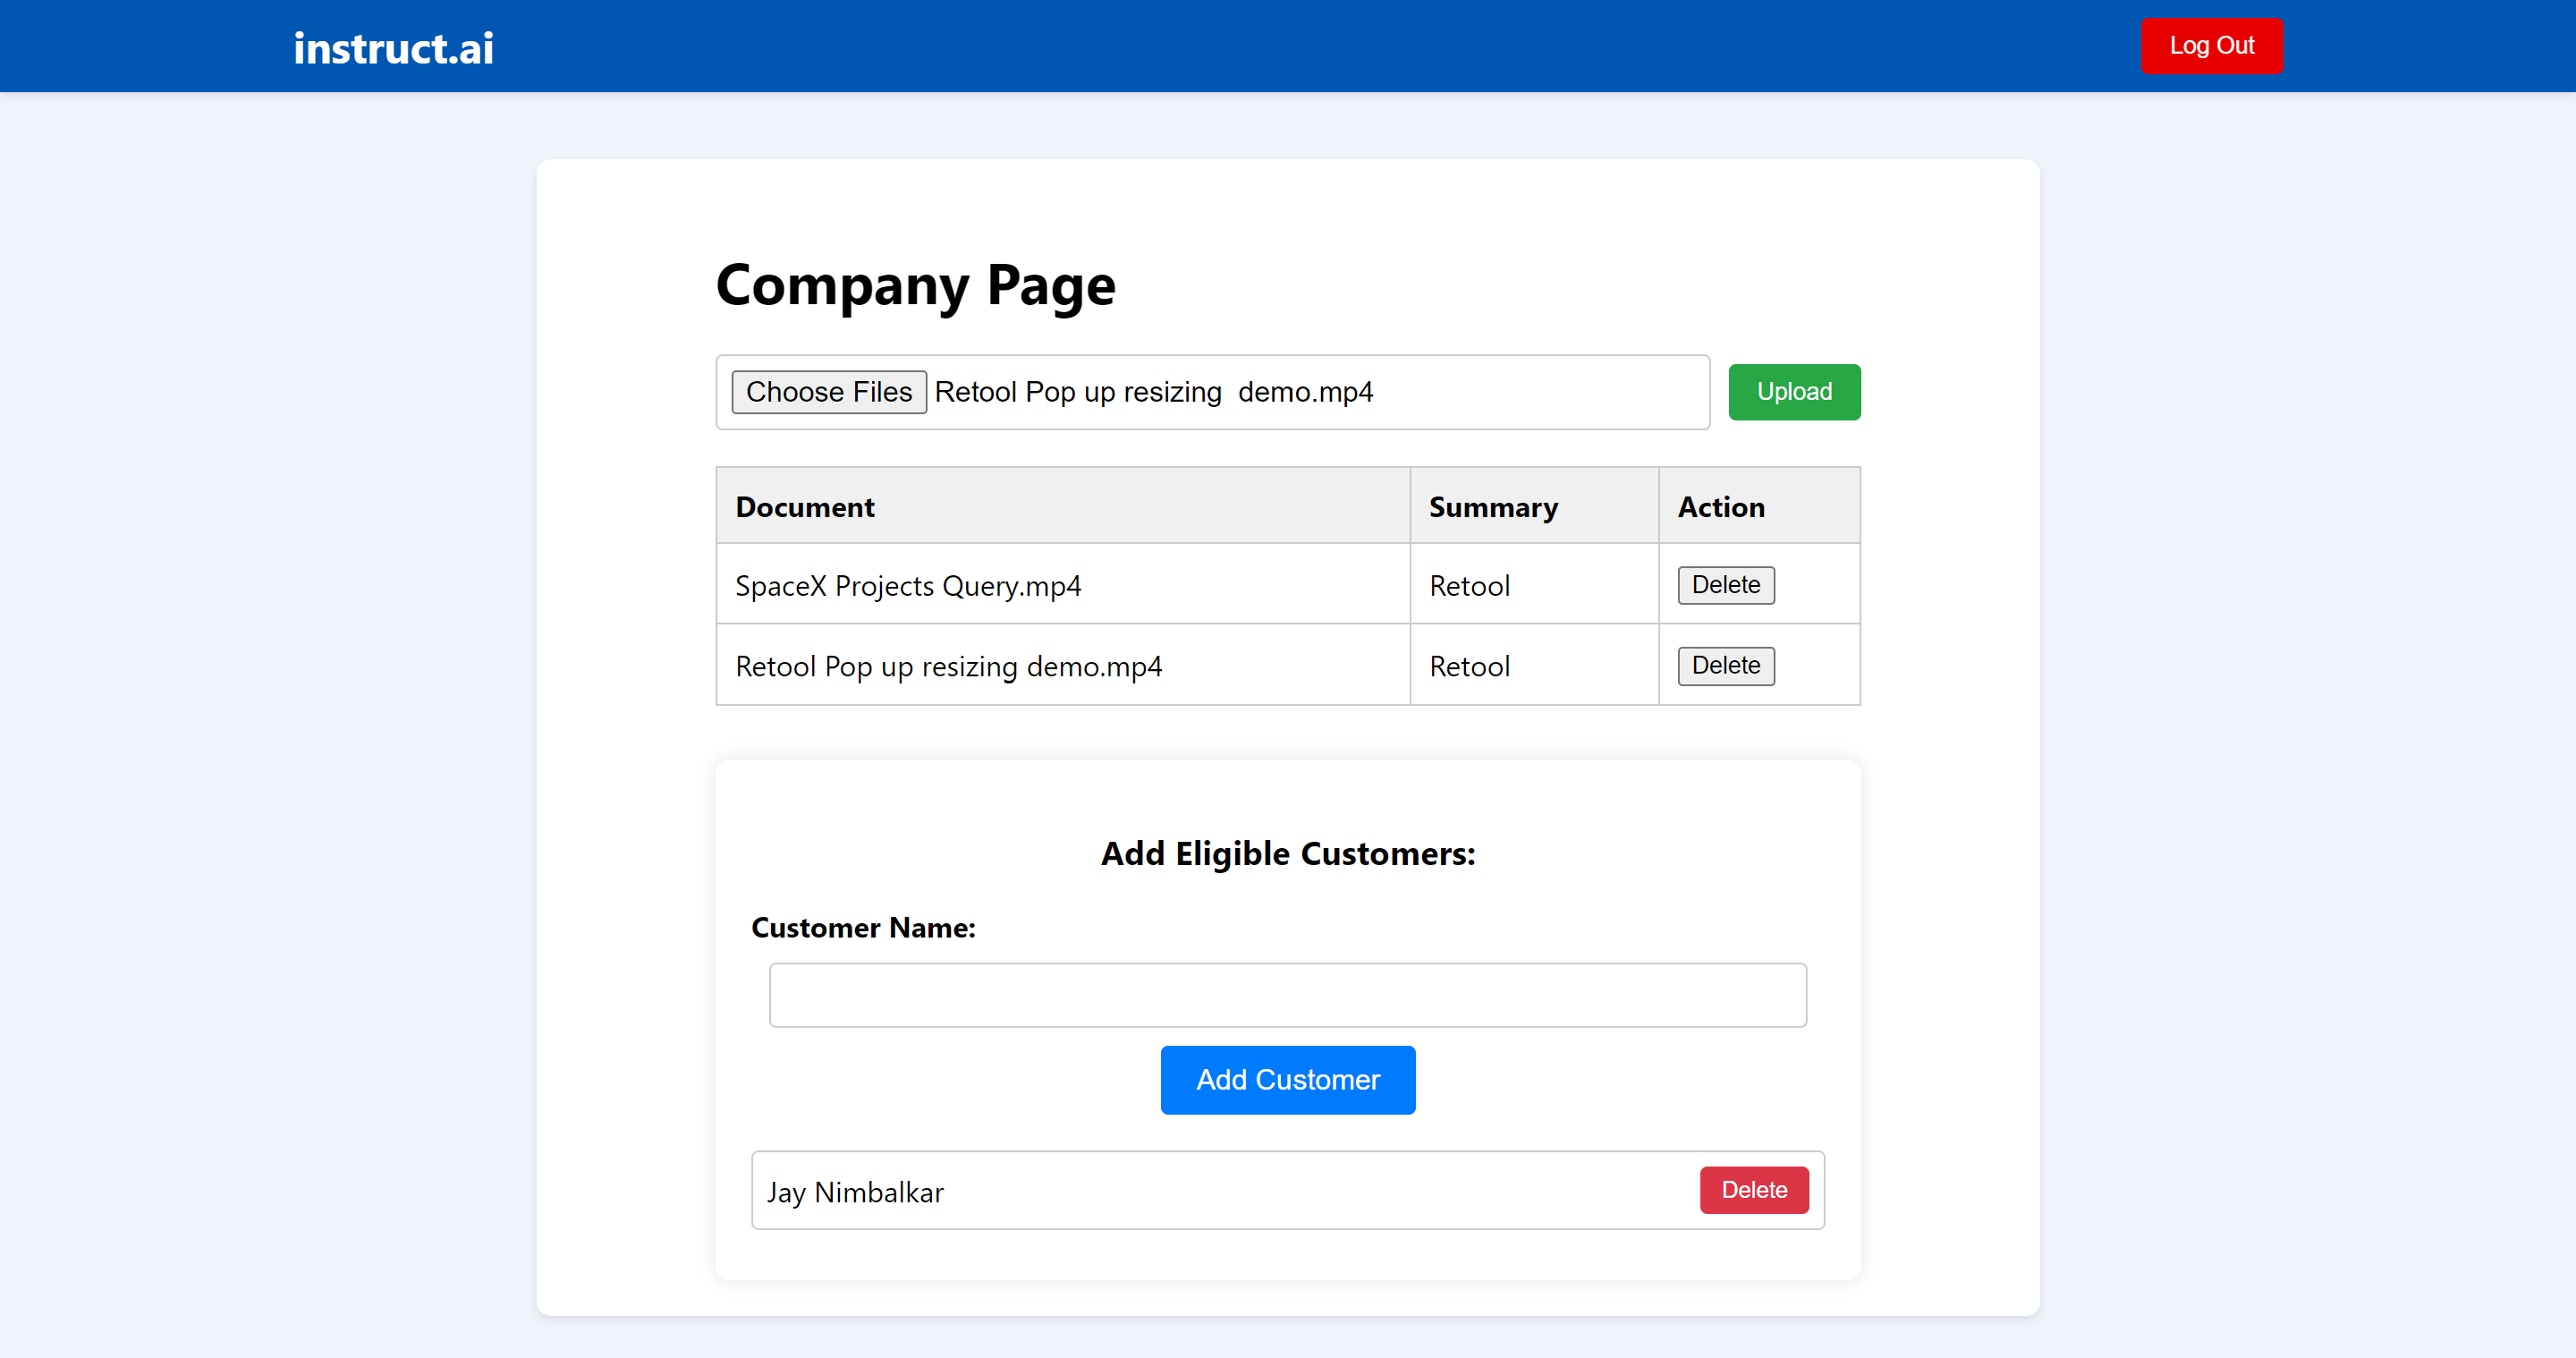Focus the Customer Name input field
The height and width of the screenshot is (1358, 2576).
click(1287, 995)
